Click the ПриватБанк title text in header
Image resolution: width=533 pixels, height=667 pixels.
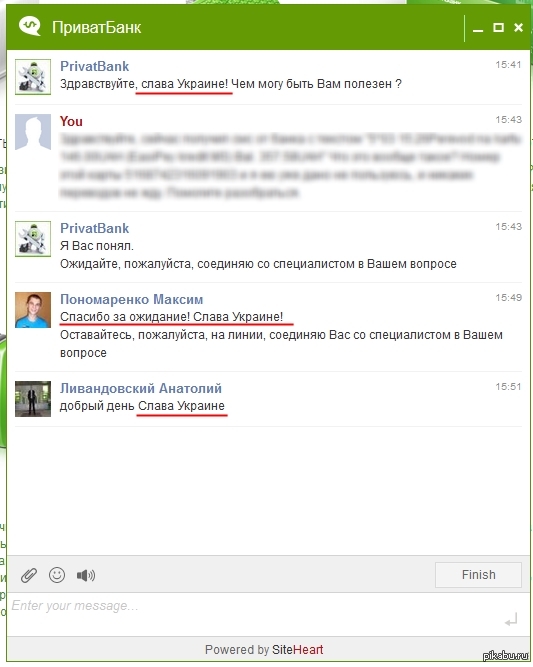[97, 28]
